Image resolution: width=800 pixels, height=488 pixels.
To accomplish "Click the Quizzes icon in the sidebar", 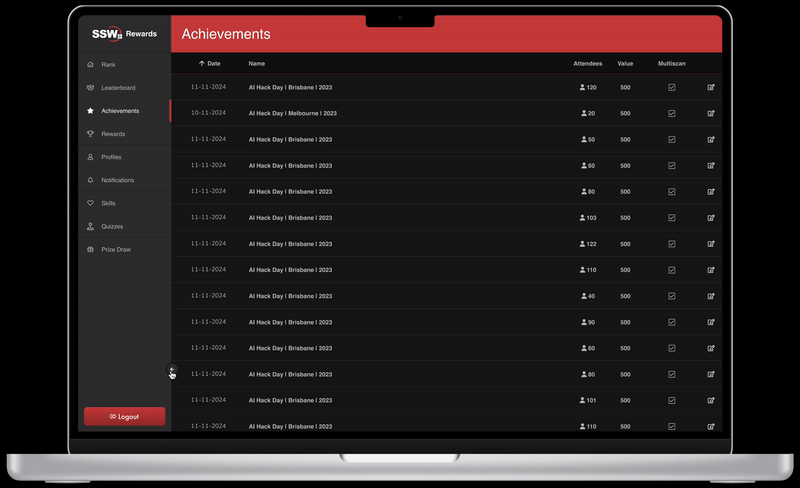I will point(91,226).
